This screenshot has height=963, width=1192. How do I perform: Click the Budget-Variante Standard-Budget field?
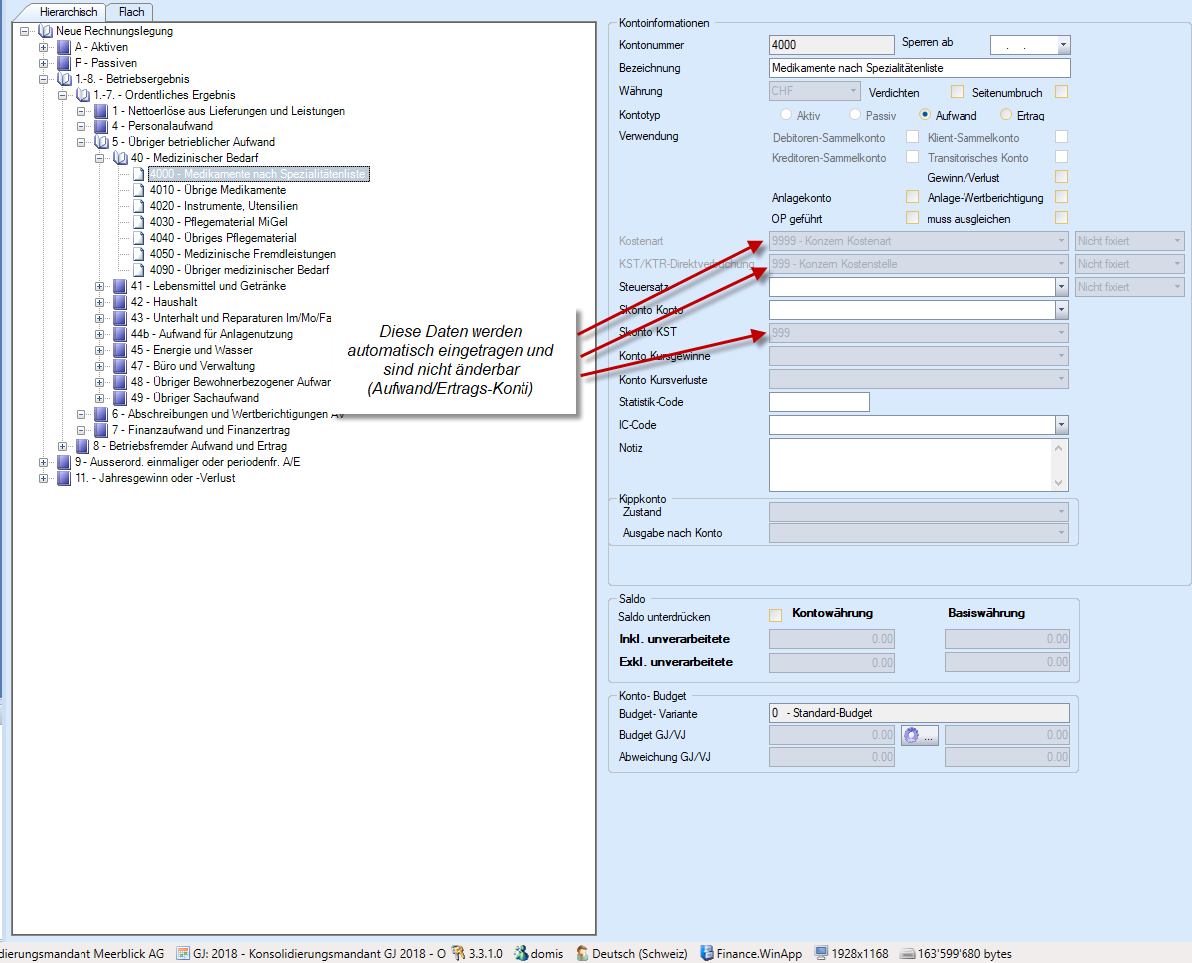click(919, 713)
